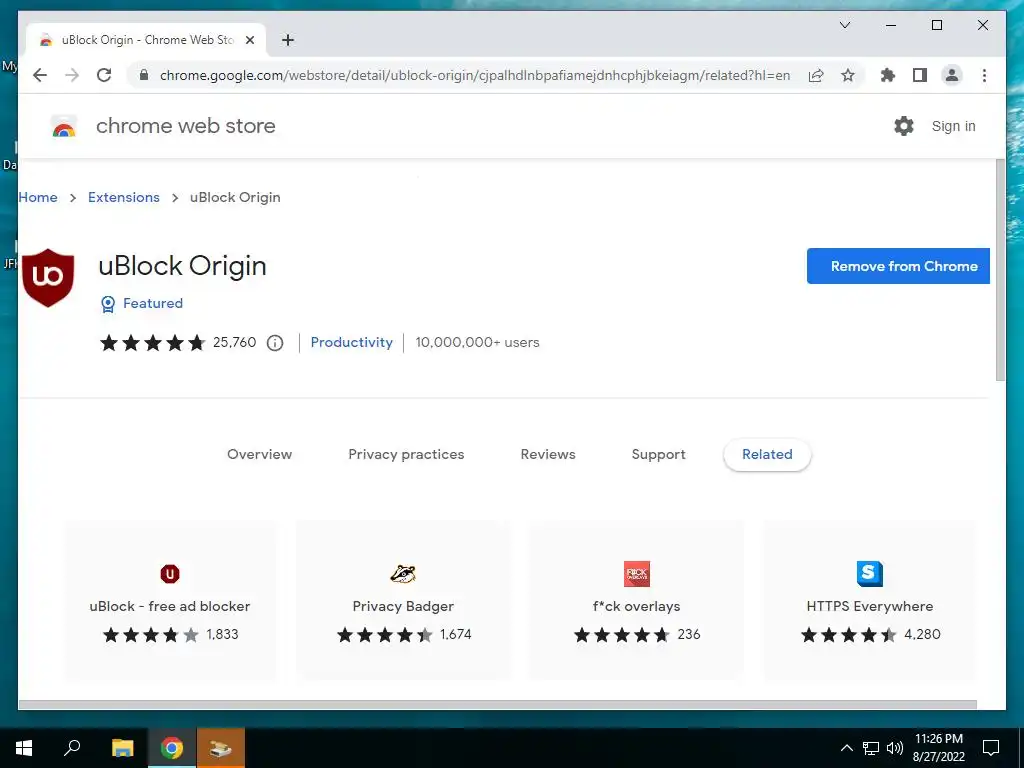The image size is (1024, 768).
Task: Click the Featured badge icon
Action: tap(108, 304)
